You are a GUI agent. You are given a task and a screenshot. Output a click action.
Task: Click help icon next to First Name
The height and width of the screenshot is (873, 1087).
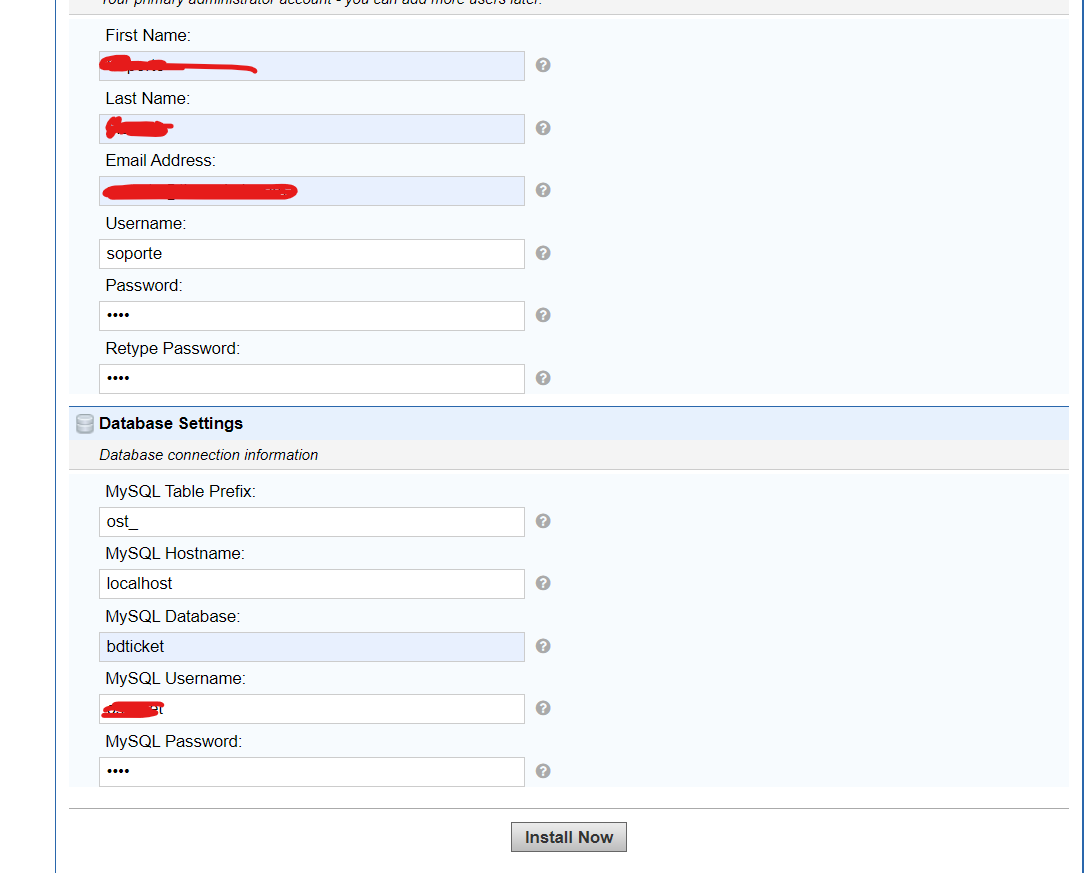point(543,65)
